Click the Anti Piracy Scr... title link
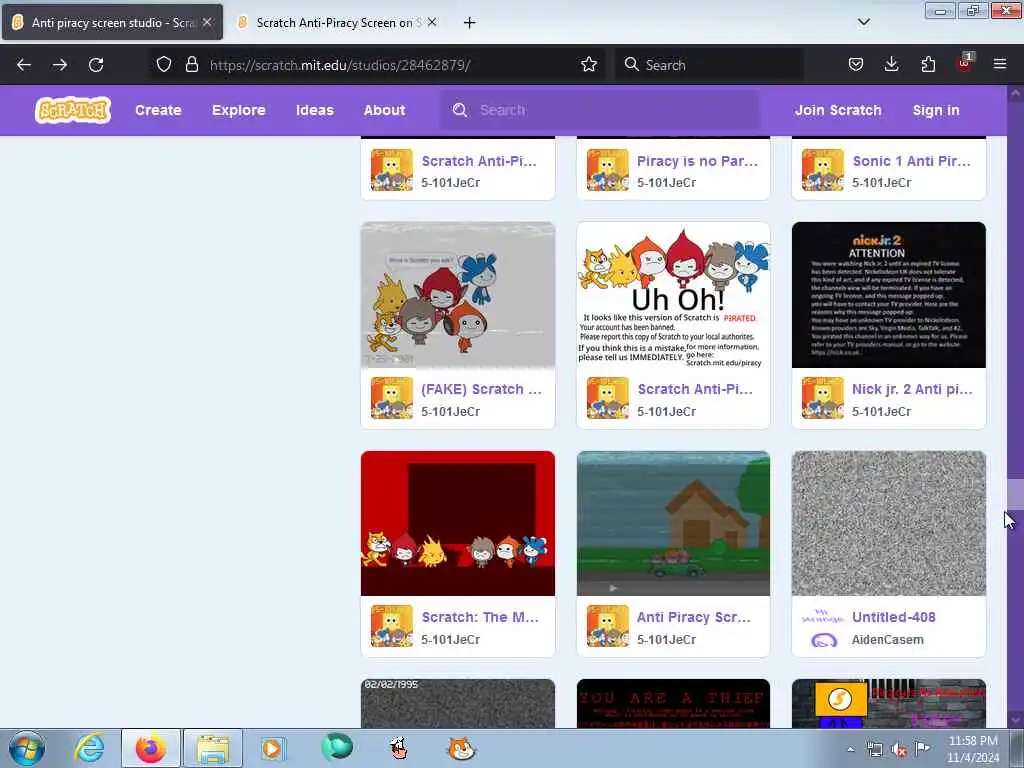Image resolution: width=1024 pixels, height=768 pixels. (694, 617)
